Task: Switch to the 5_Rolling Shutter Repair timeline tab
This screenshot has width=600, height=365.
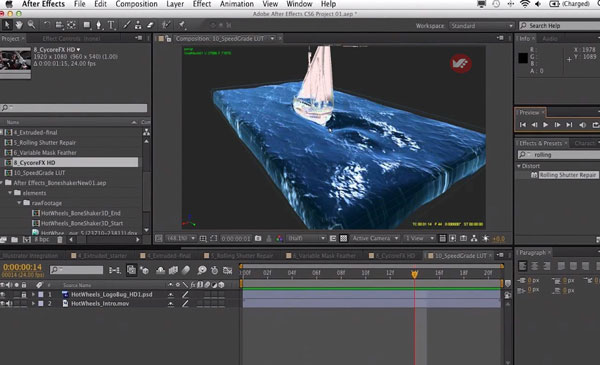Action: pyautogui.click(x=242, y=256)
